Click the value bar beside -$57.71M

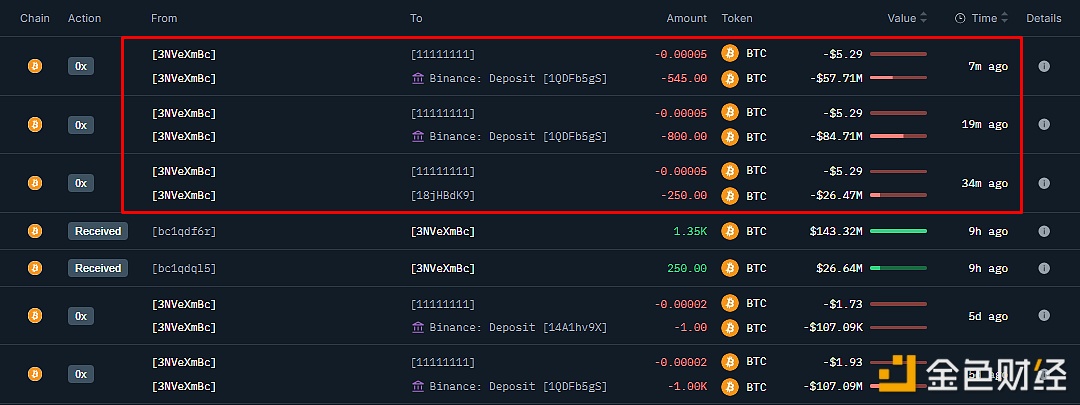pyautogui.click(x=898, y=78)
